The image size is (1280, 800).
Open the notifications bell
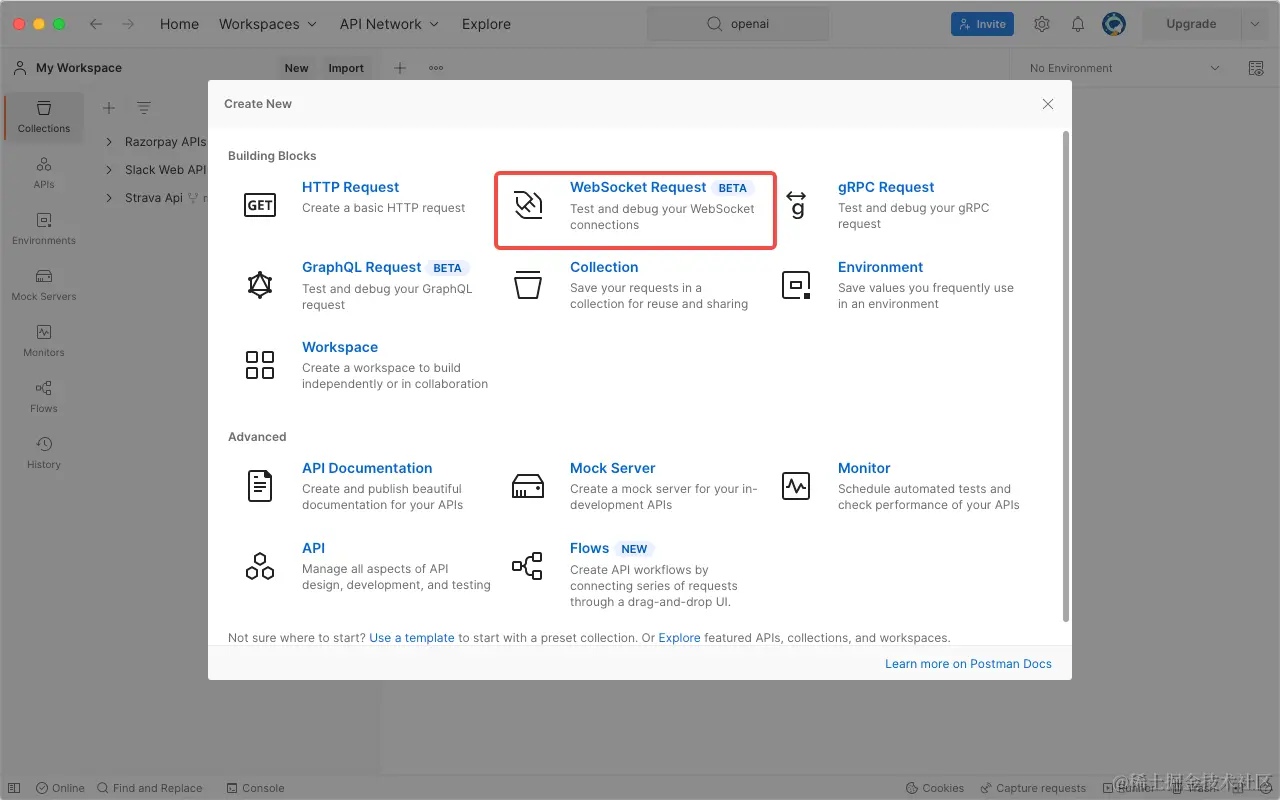point(1078,23)
